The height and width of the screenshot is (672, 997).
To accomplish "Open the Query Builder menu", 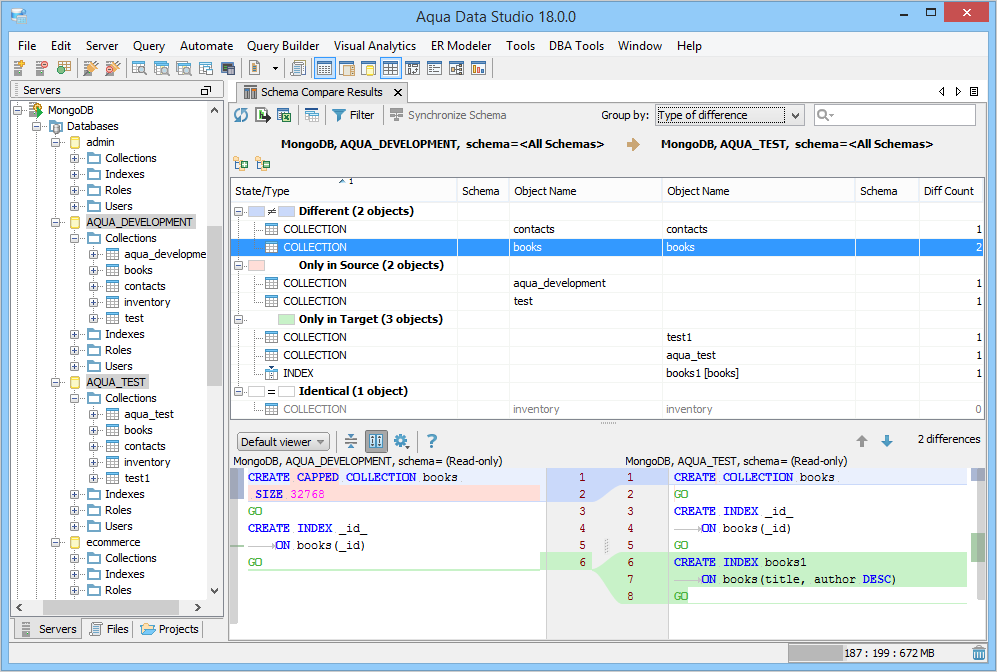I will pyautogui.click(x=283, y=46).
